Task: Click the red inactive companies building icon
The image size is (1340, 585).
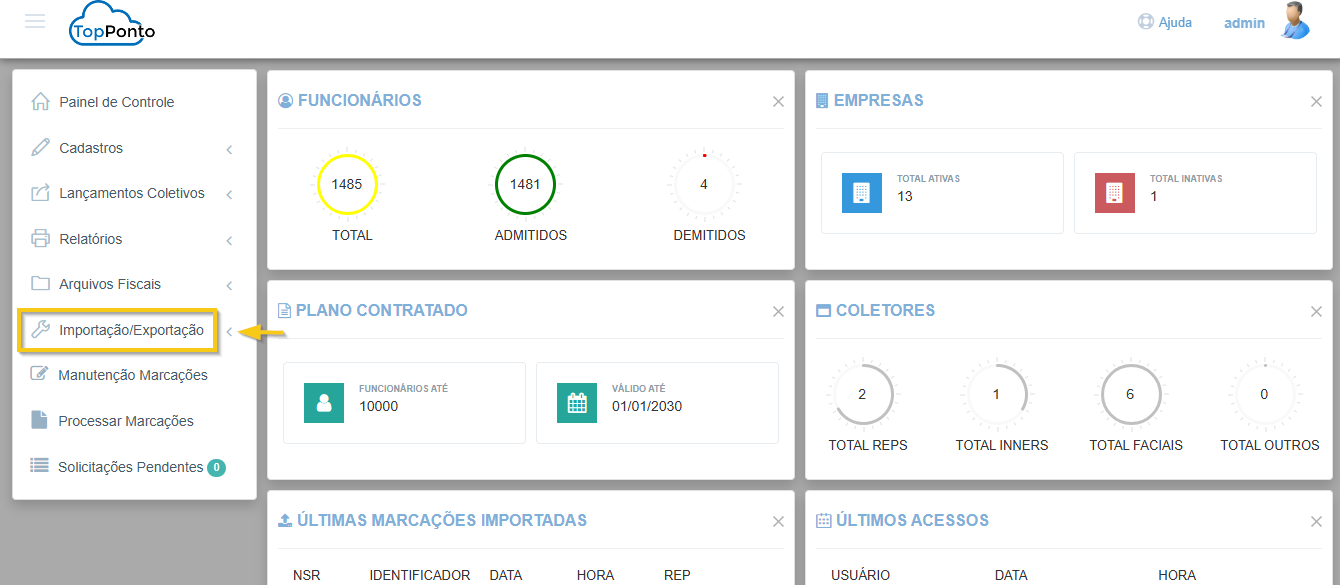Action: click(1114, 193)
